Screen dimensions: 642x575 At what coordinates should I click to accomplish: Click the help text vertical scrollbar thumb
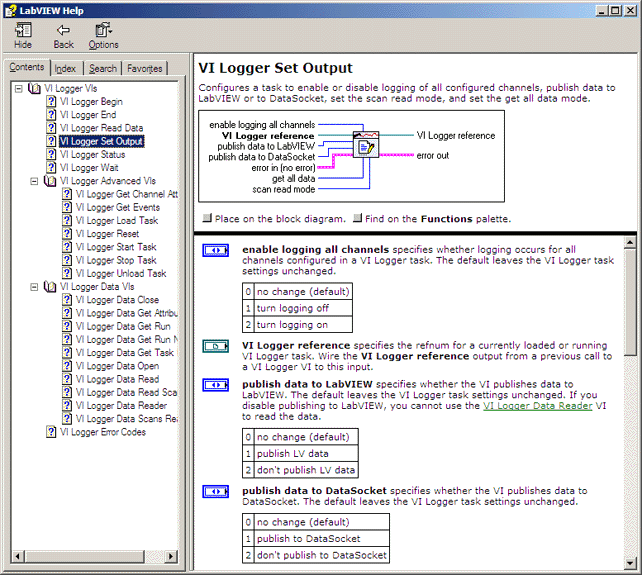click(x=630, y=302)
